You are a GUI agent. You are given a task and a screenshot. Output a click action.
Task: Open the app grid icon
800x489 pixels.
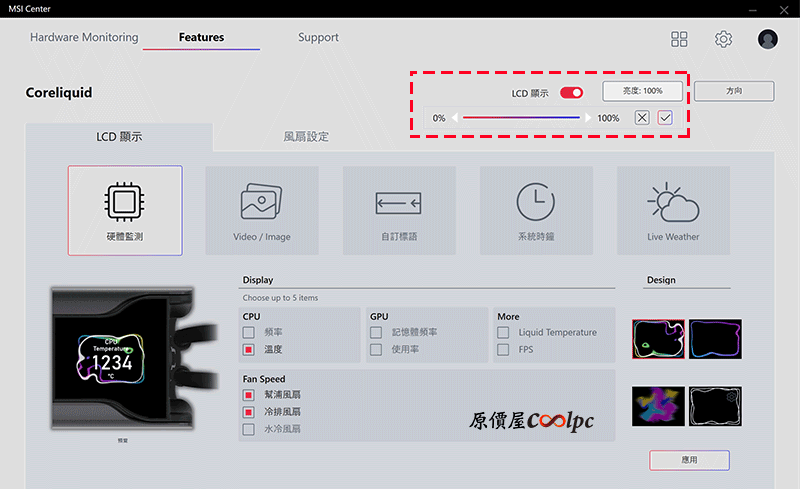[679, 39]
